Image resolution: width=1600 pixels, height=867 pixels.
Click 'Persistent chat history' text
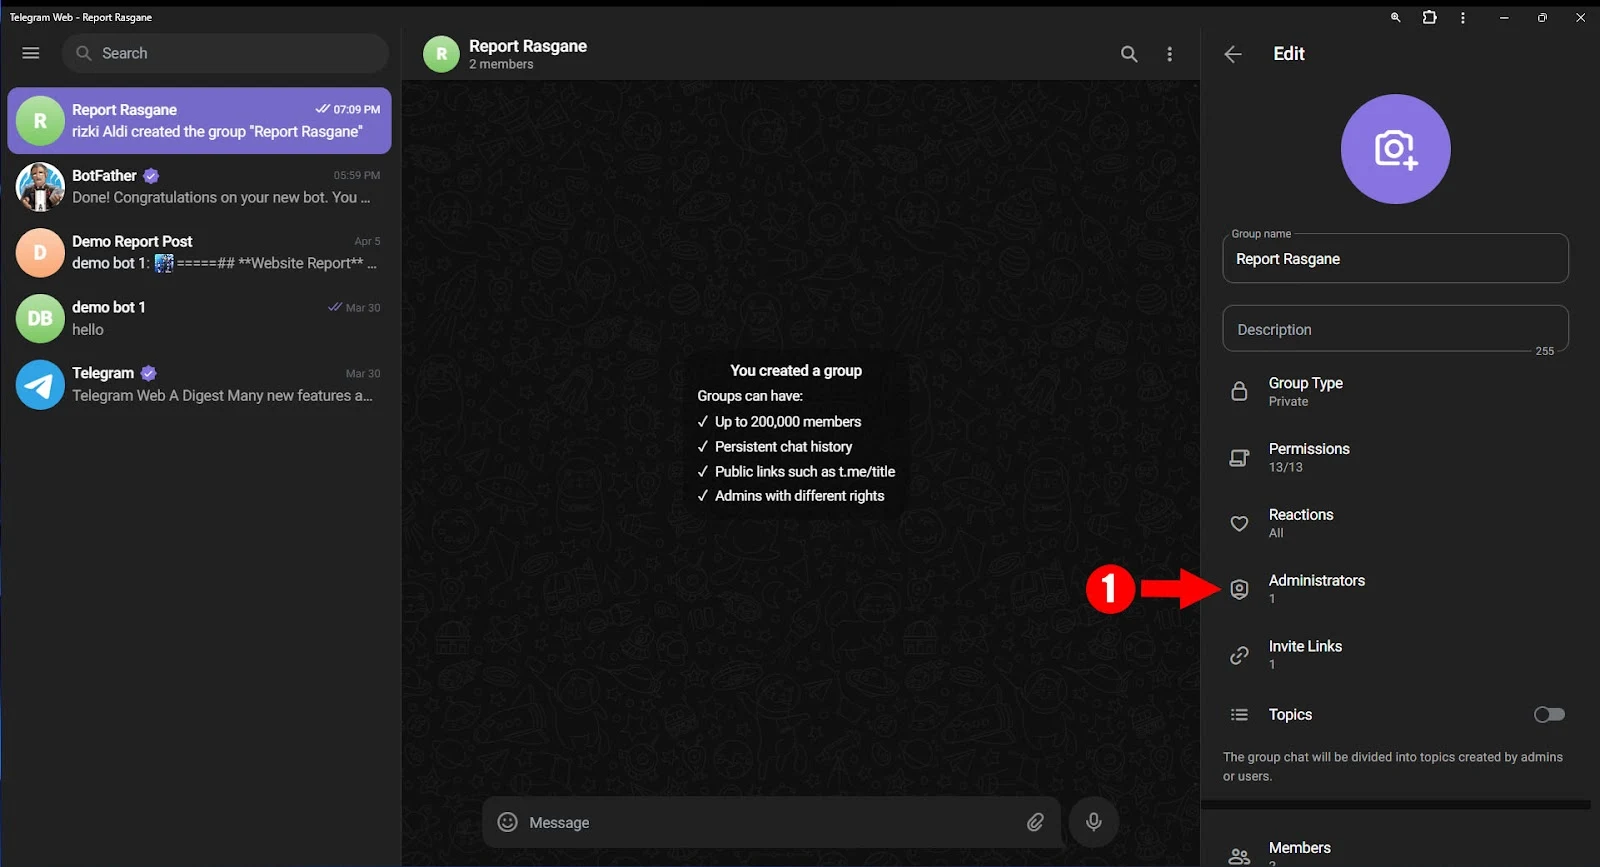[784, 447]
